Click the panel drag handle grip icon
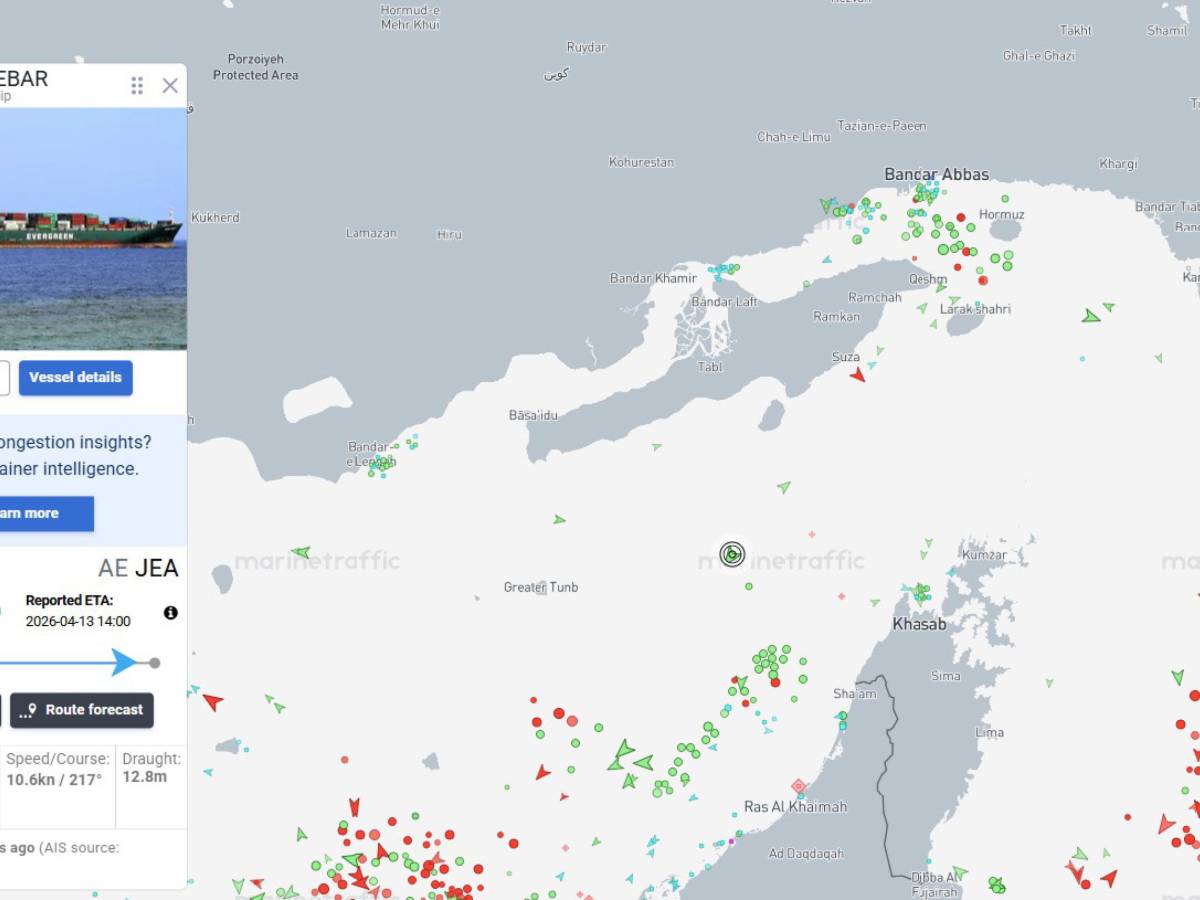Viewport: 1200px width, 900px height. (x=137, y=86)
